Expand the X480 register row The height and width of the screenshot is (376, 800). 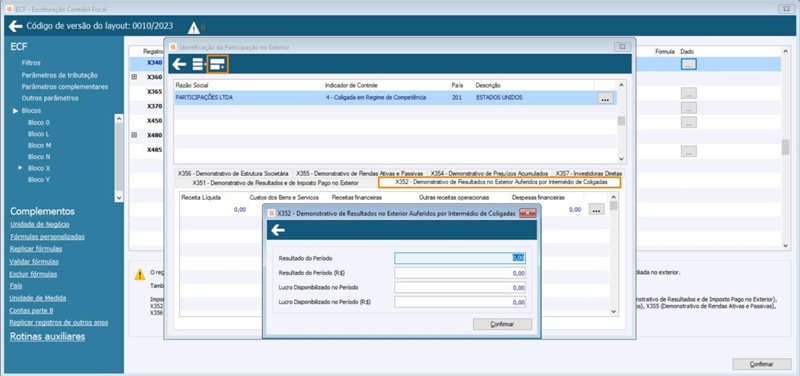[134, 135]
